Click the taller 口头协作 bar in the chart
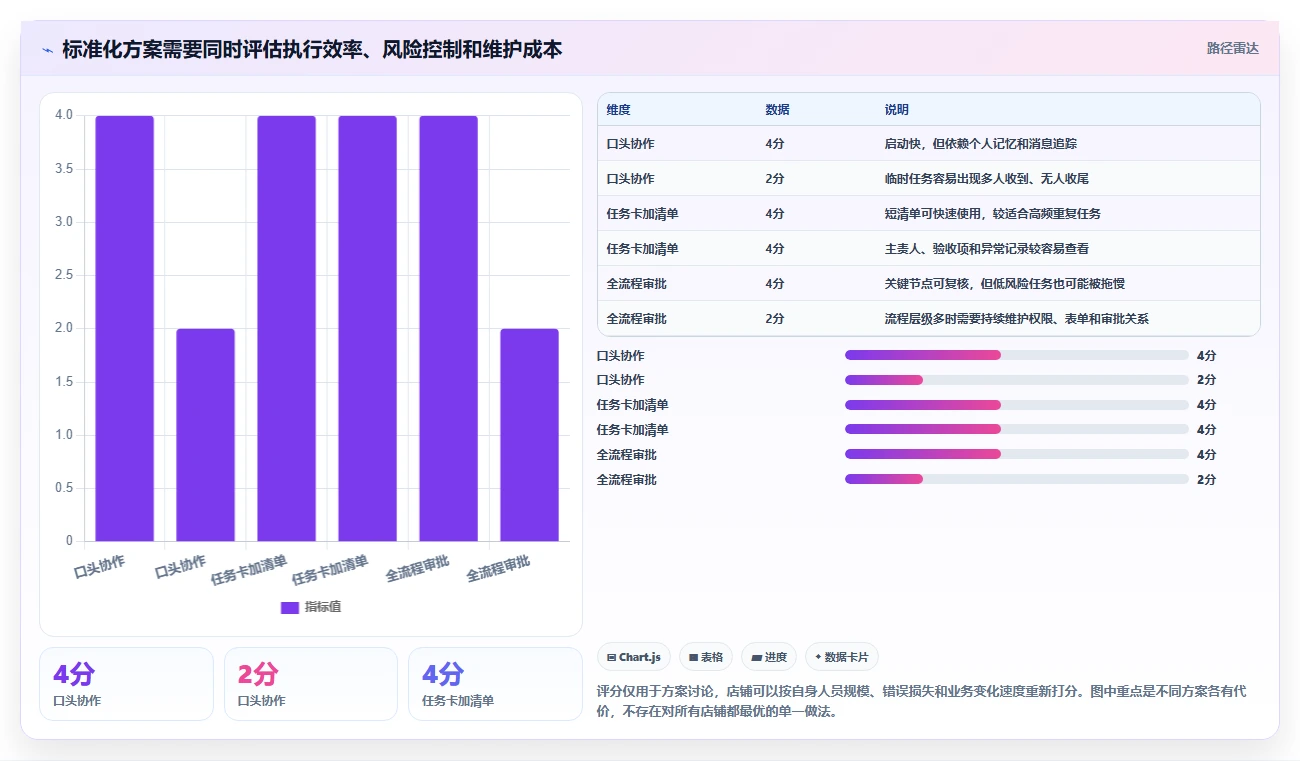The width and height of the screenshot is (1300, 761). pos(125,328)
